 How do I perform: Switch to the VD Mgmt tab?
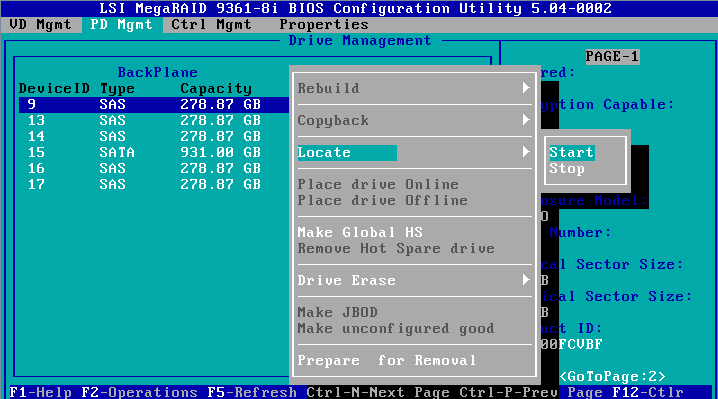tap(40, 25)
